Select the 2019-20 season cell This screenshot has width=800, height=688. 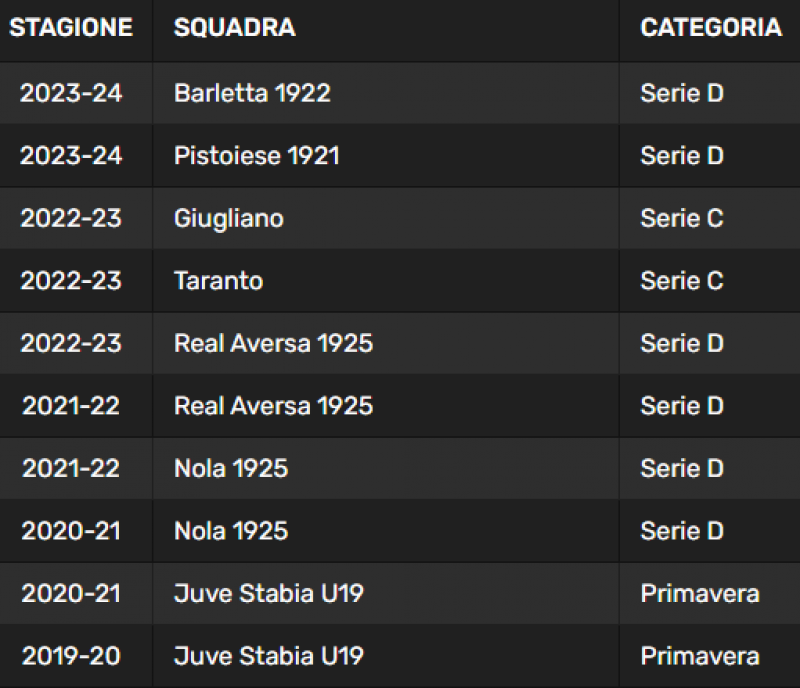tap(71, 656)
